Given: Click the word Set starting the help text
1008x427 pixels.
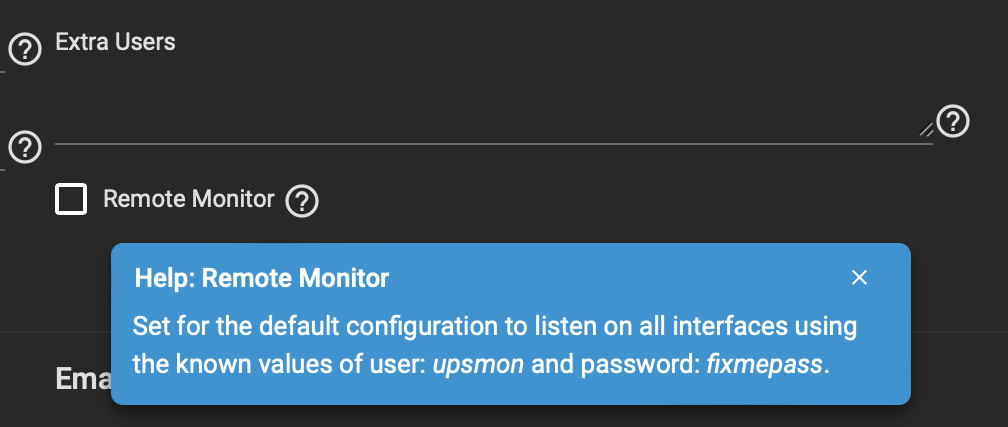Looking at the screenshot, I should pyautogui.click(x=149, y=326).
